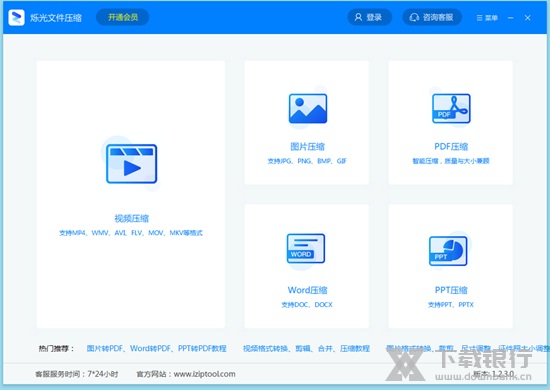This screenshot has width=550, height=390.
Task: Open the WORD compression icon
Action: 306,248
